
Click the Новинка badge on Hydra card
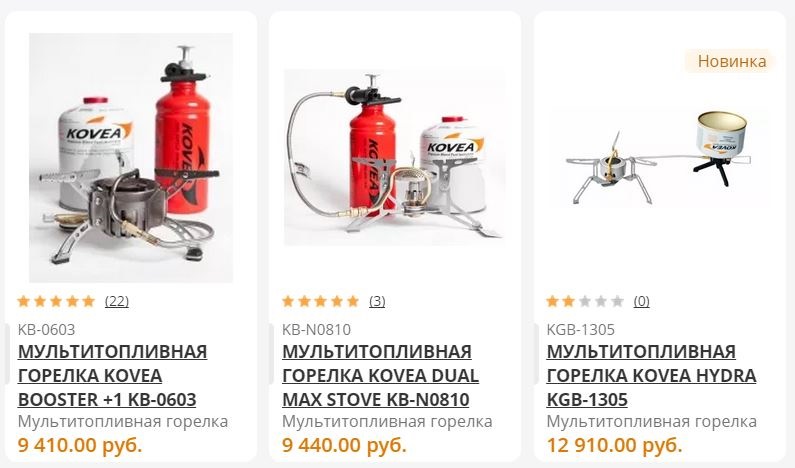(731, 61)
